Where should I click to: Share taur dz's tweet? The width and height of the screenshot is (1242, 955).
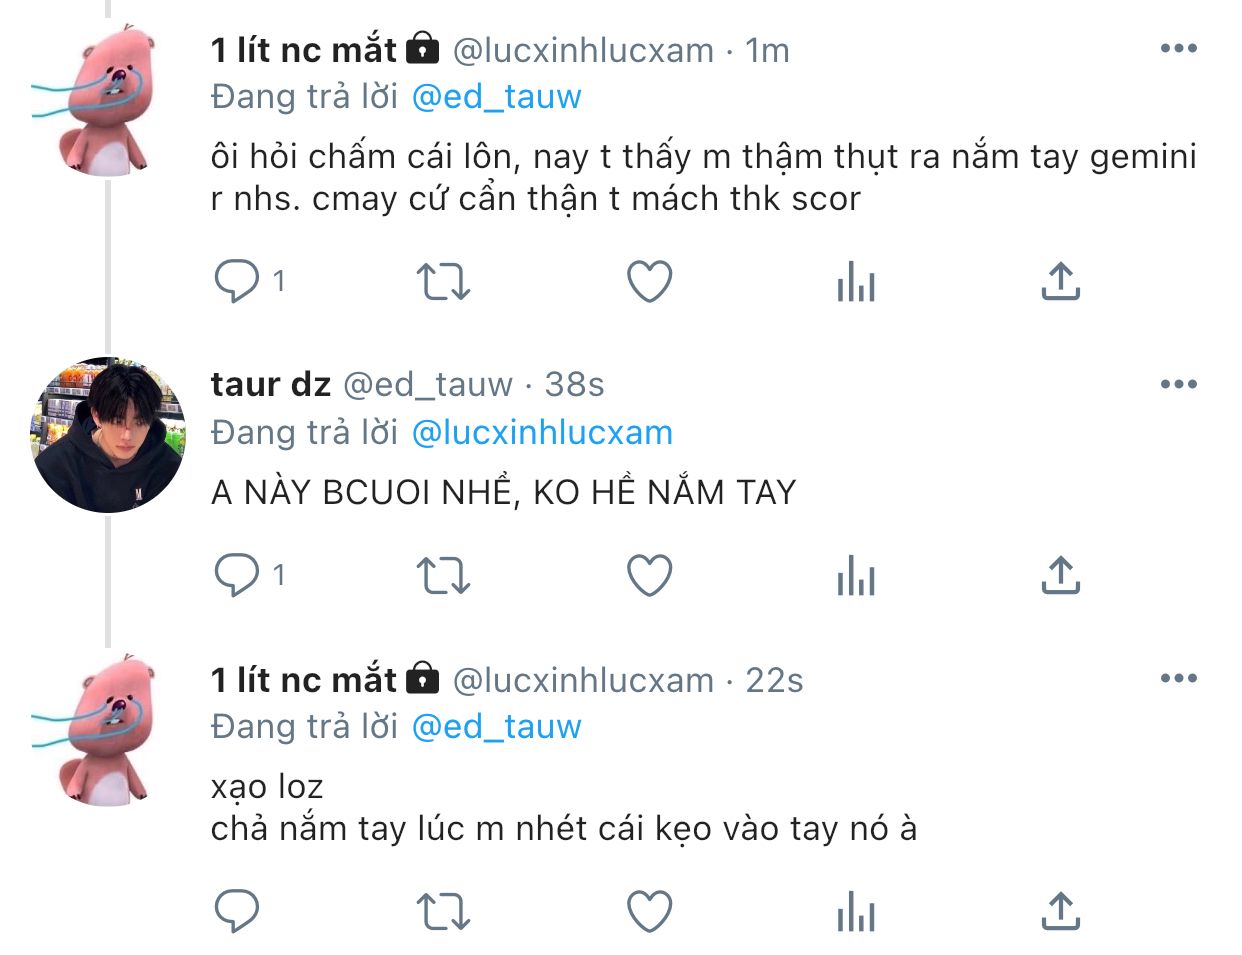tap(1061, 576)
